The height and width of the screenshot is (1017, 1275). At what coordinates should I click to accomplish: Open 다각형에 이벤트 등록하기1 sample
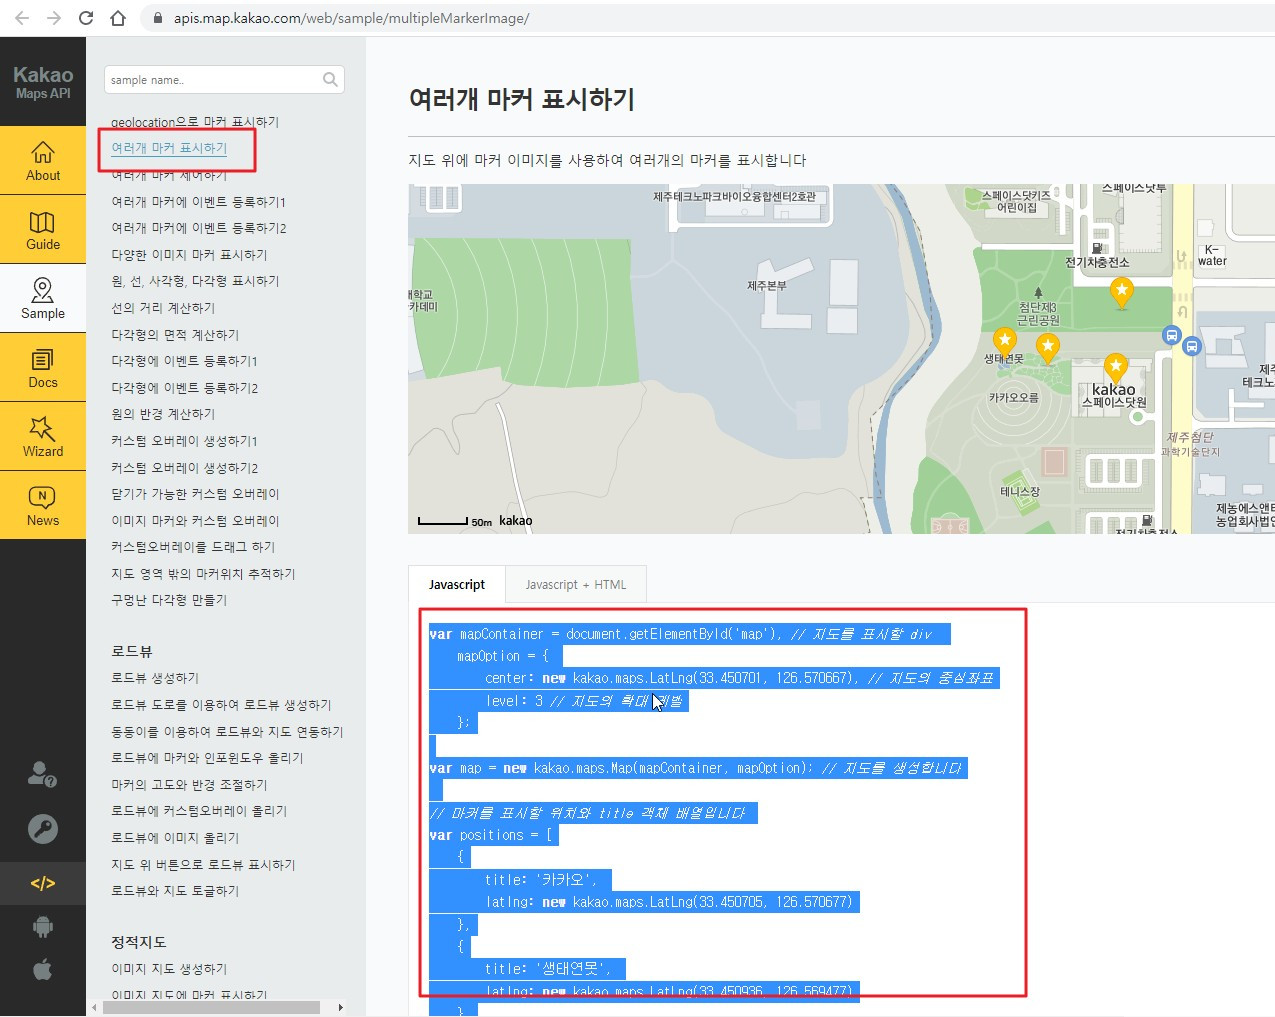[x=184, y=361]
